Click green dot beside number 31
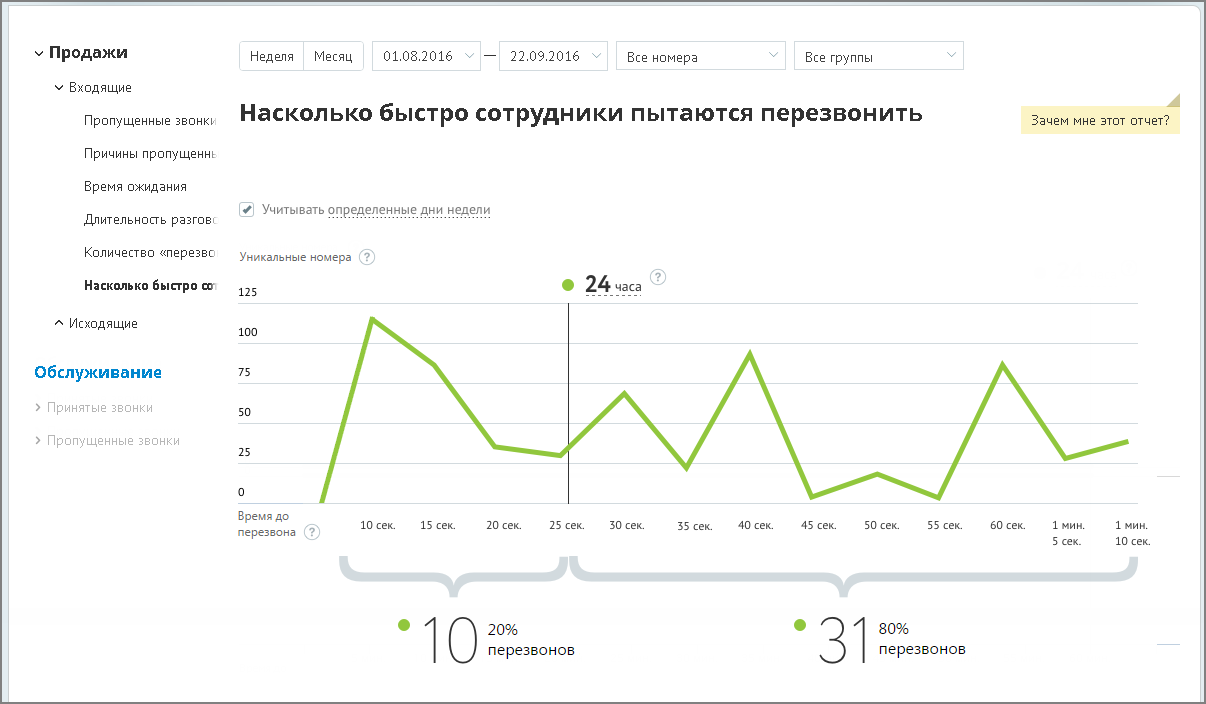Image resolution: width=1206 pixels, height=704 pixels. [800, 625]
